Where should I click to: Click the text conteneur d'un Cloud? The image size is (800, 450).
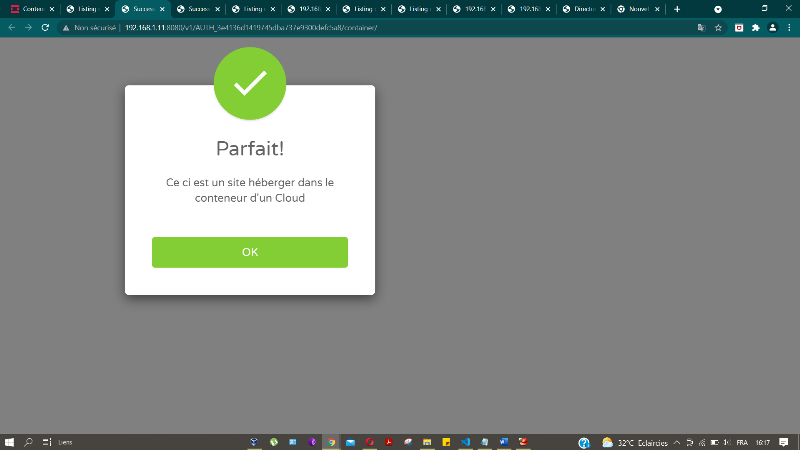point(250,198)
